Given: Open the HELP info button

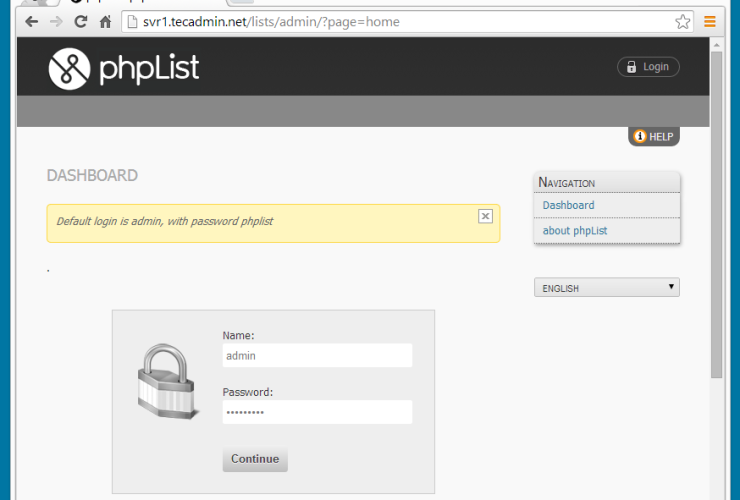Looking at the screenshot, I should click(x=654, y=136).
